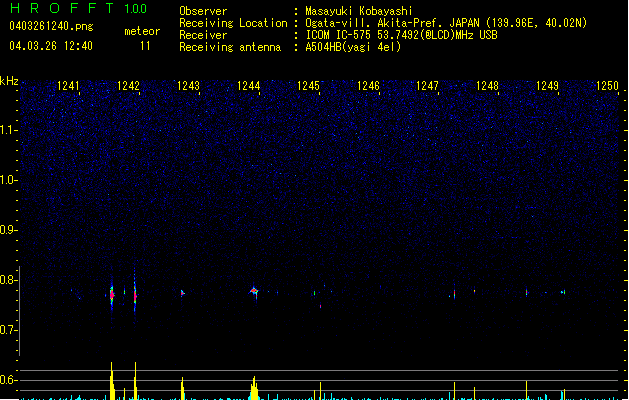629x400 pixels.
Task: Click the 0.7 kHz frequency tick label
Action: pyautogui.click(x=8, y=330)
